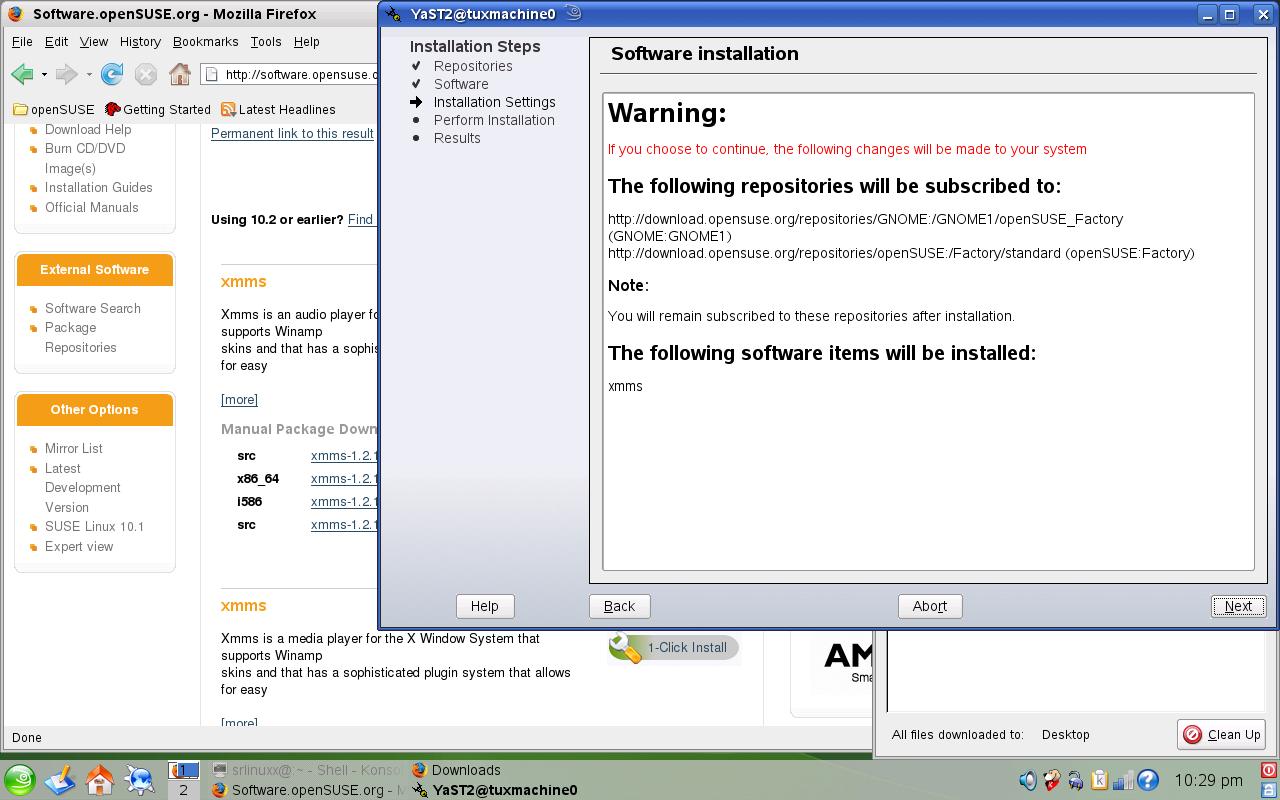
Task: Open the Getting Started bookmark
Action: click(x=158, y=109)
